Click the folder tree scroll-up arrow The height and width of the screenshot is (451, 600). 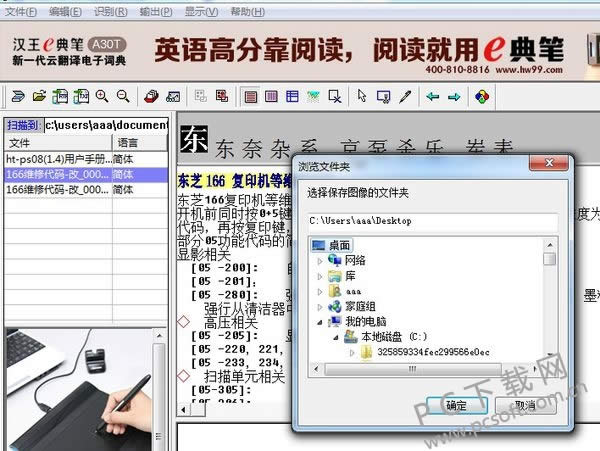click(549, 245)
